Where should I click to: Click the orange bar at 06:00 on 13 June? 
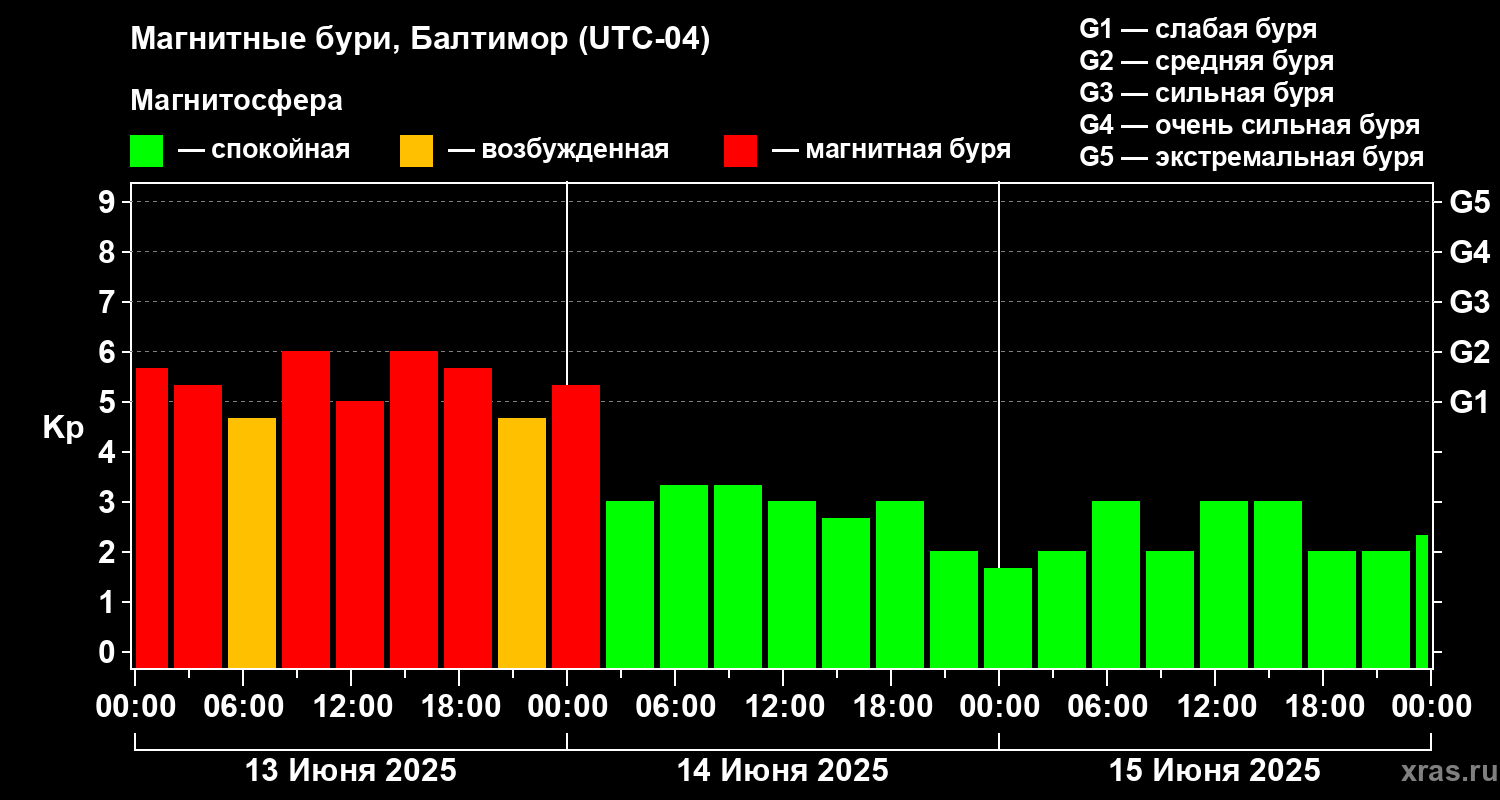tap(252, 543)
